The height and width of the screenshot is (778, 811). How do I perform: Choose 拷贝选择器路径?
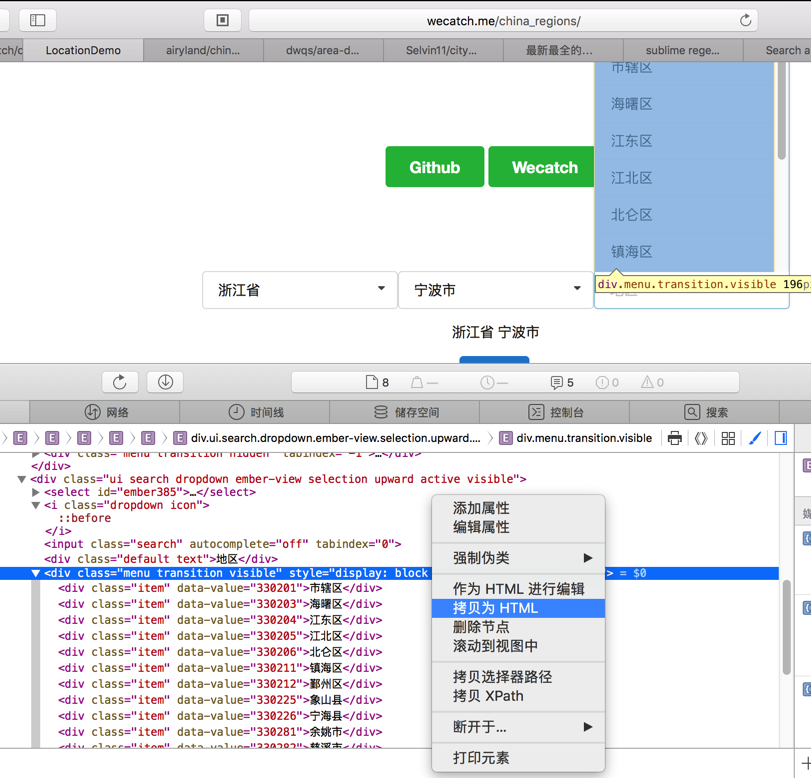[x=518, y=677]
